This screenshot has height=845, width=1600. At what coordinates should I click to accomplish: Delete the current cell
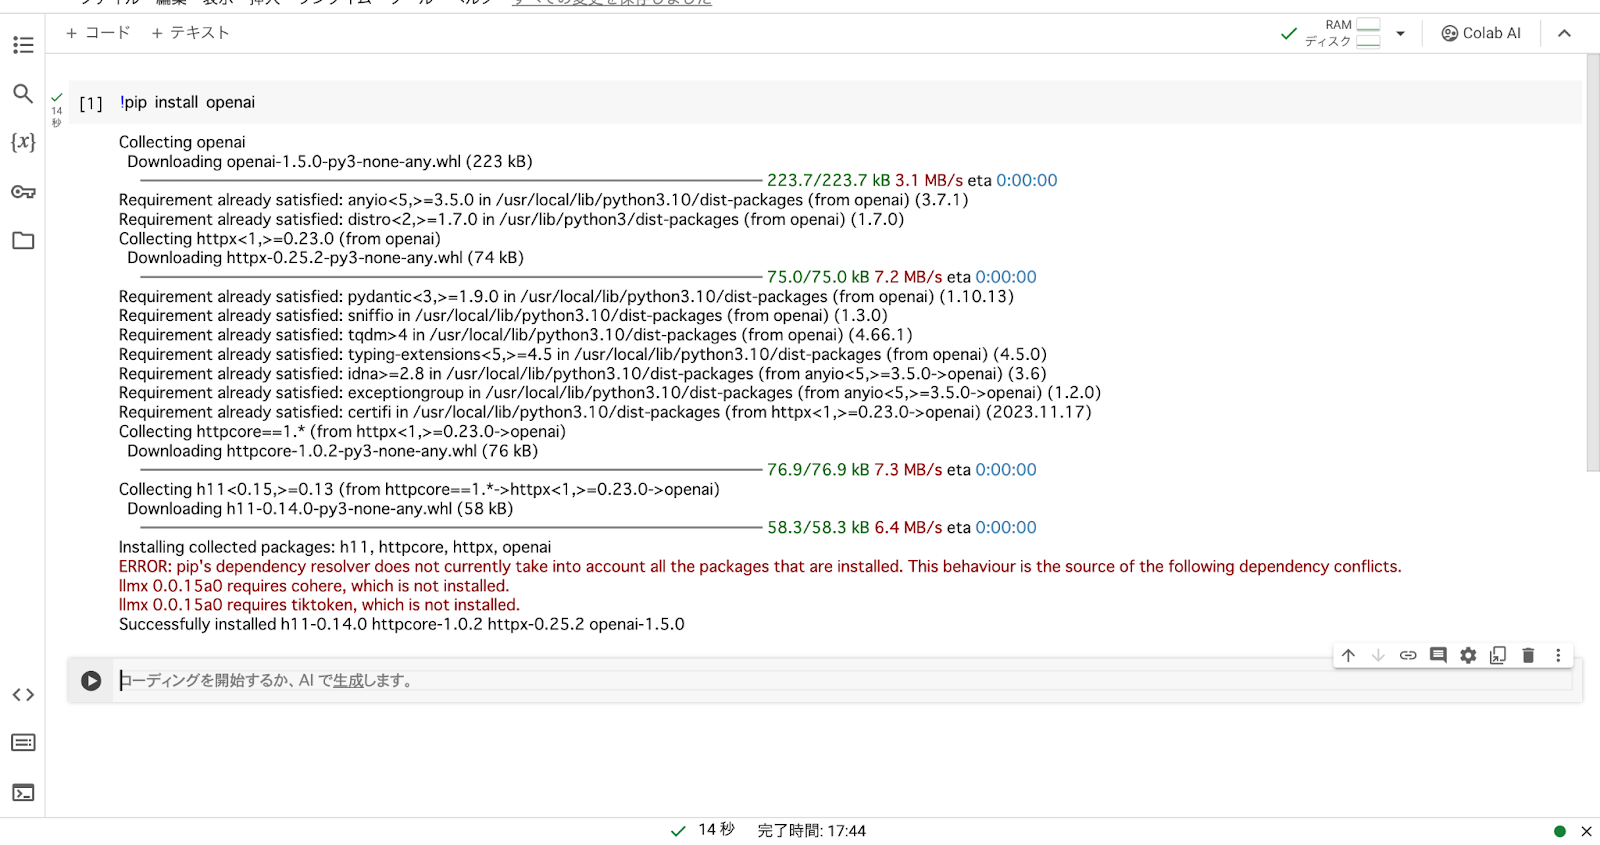tap(1528, 656)
